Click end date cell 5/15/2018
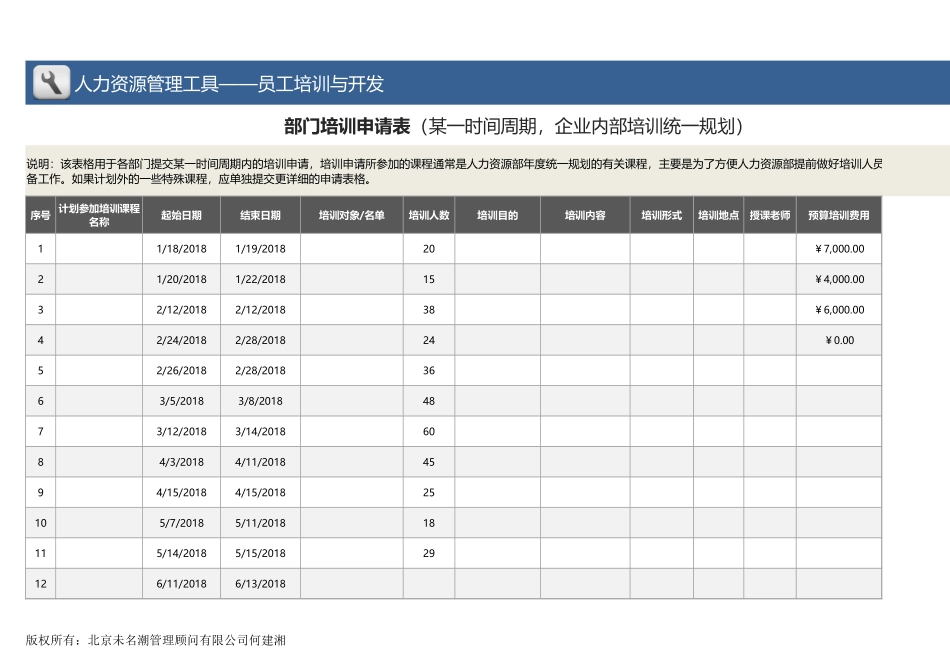 pyautogui.click(x=261, y=553)
